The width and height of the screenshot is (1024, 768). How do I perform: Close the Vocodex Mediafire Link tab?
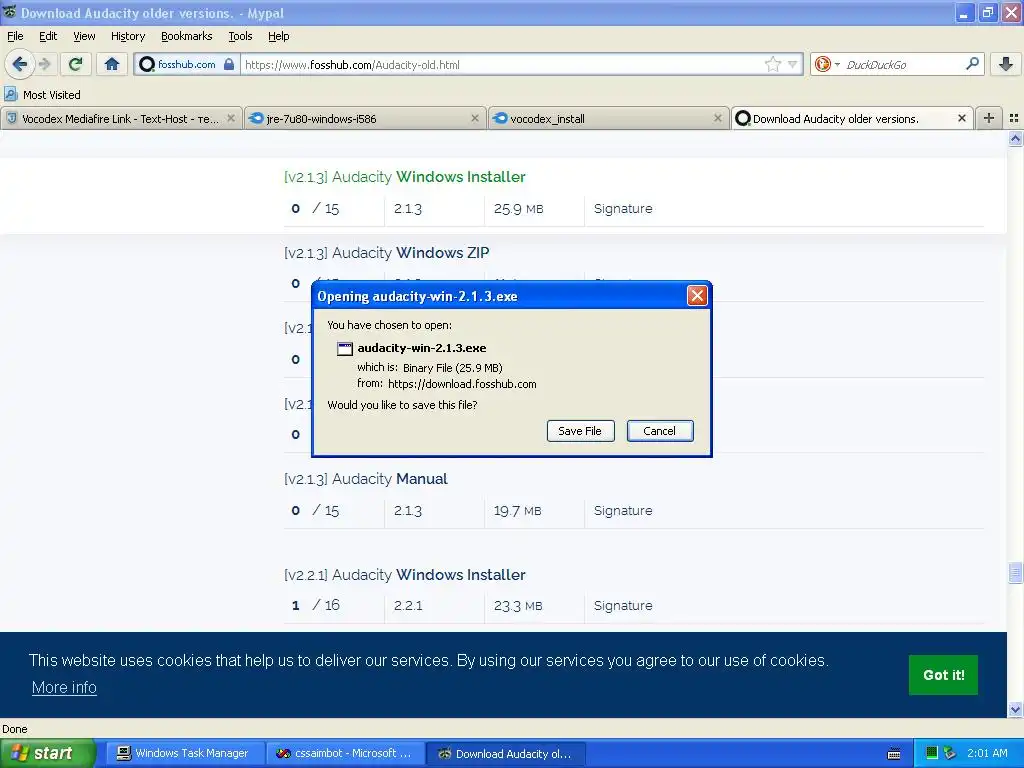pyautogui.click(x=231, y=118)
